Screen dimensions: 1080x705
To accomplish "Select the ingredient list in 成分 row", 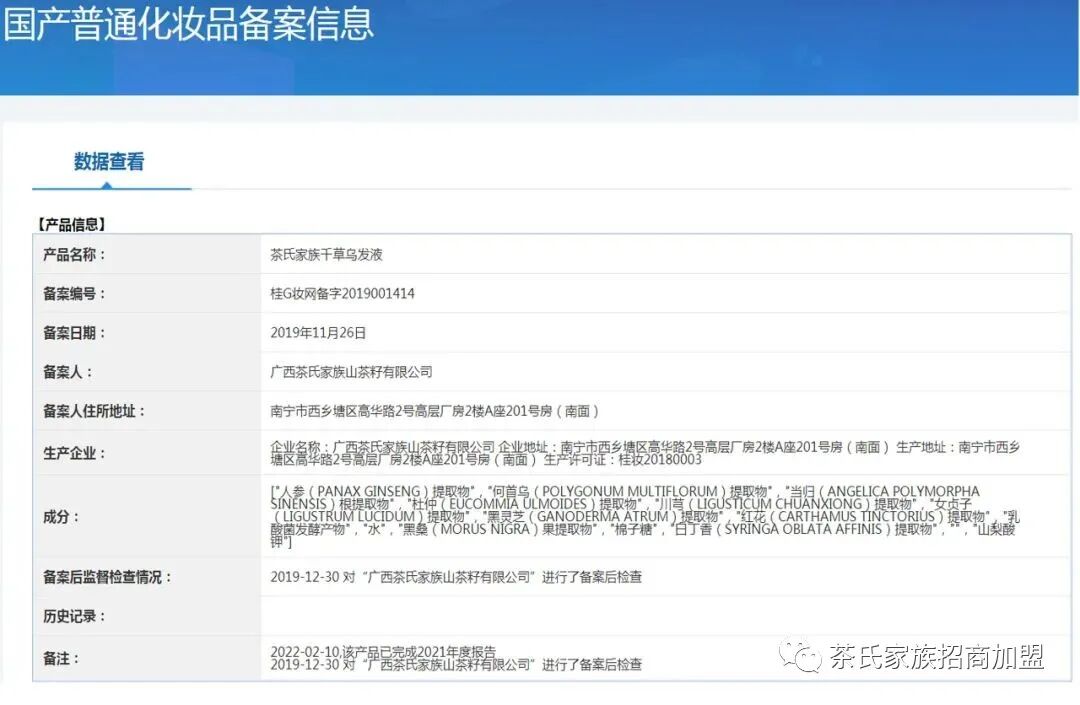I will pyautogui.click(x=645, y=516).
